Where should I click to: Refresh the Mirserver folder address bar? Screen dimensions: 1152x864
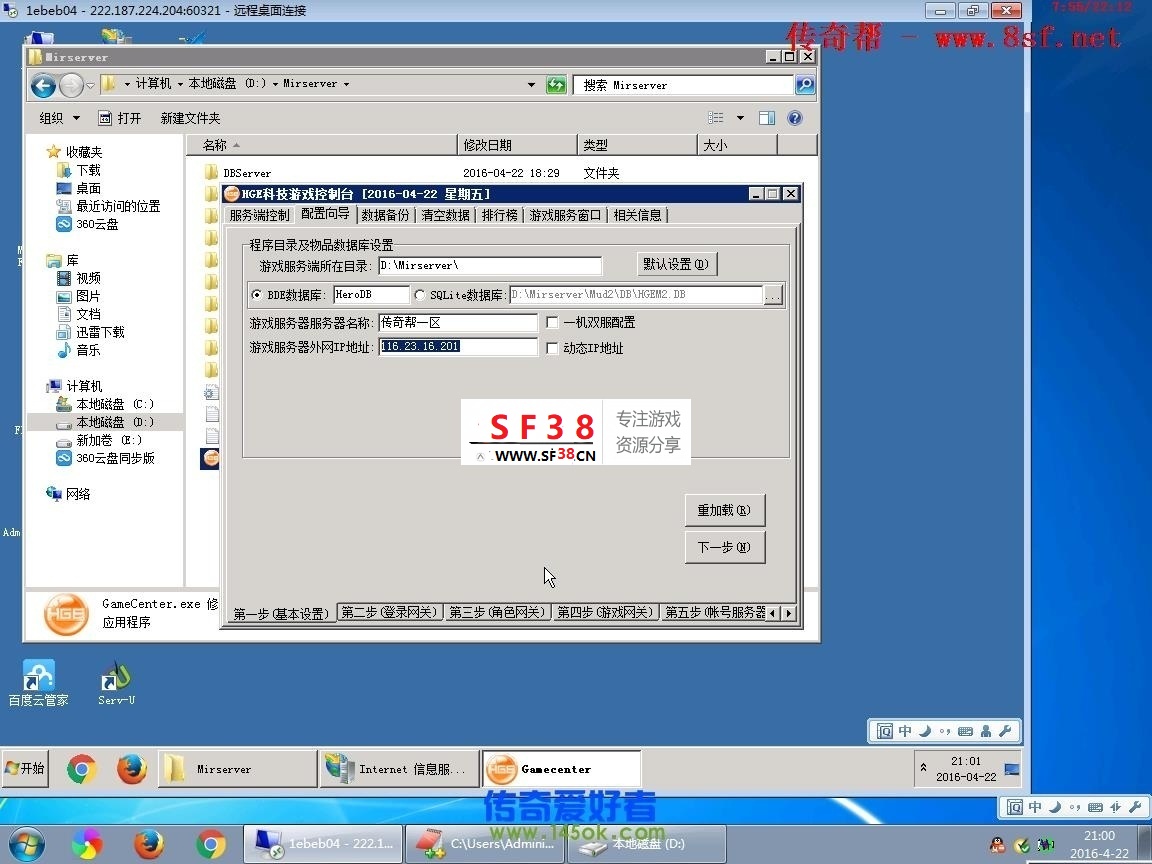(556, 84)
